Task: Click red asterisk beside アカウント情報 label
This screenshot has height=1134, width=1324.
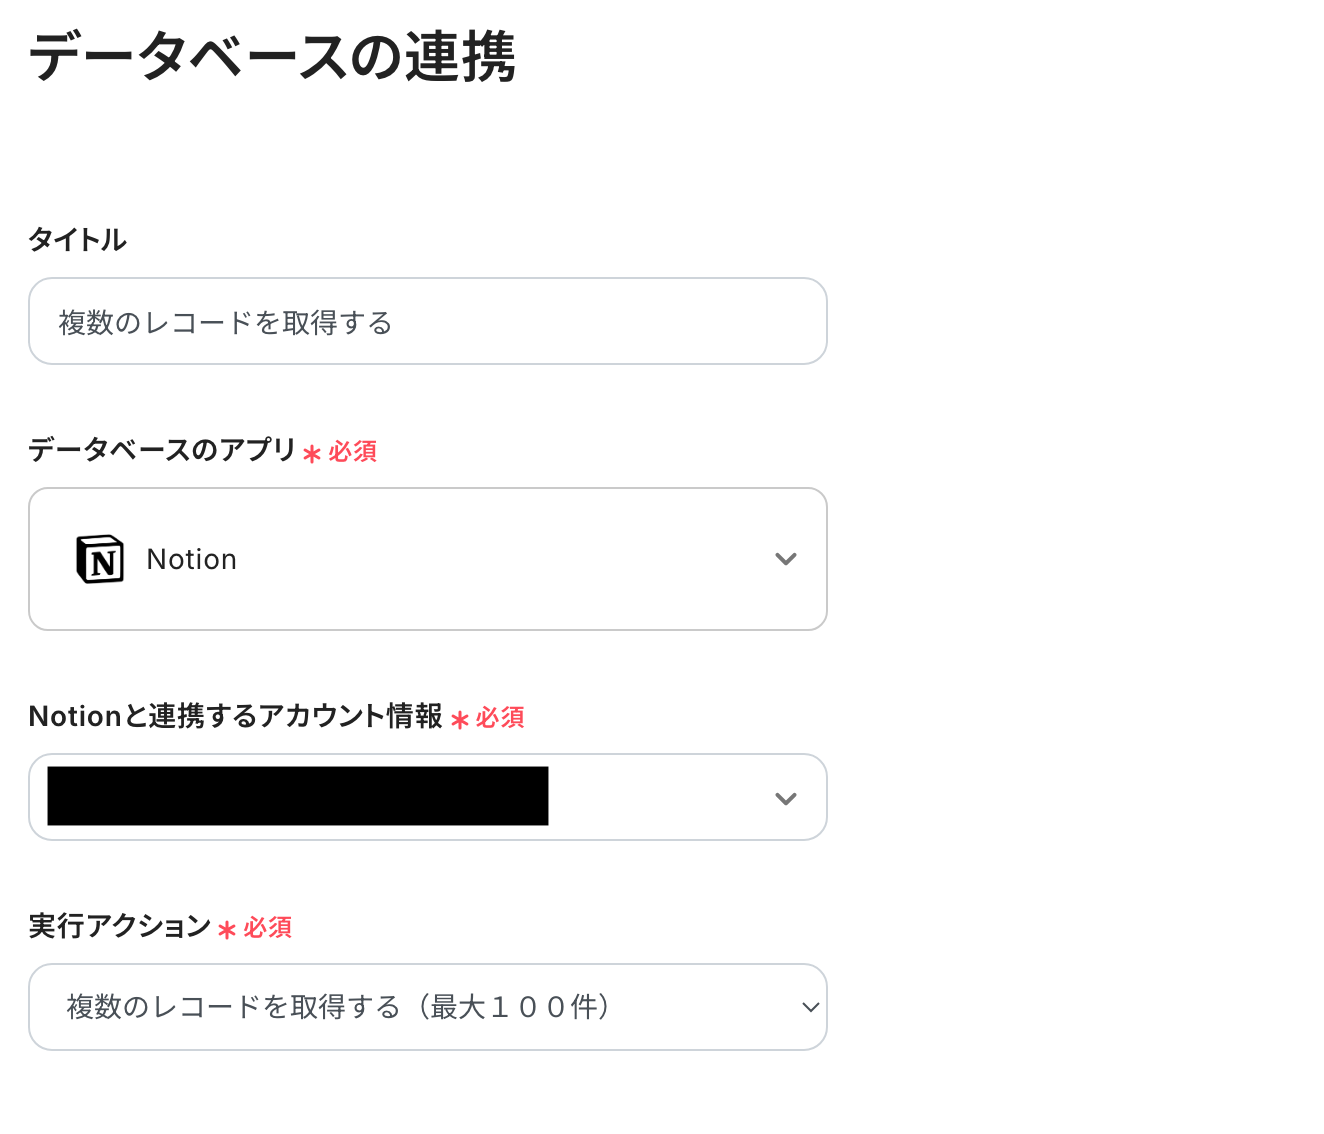Action: tap(460, 720)
